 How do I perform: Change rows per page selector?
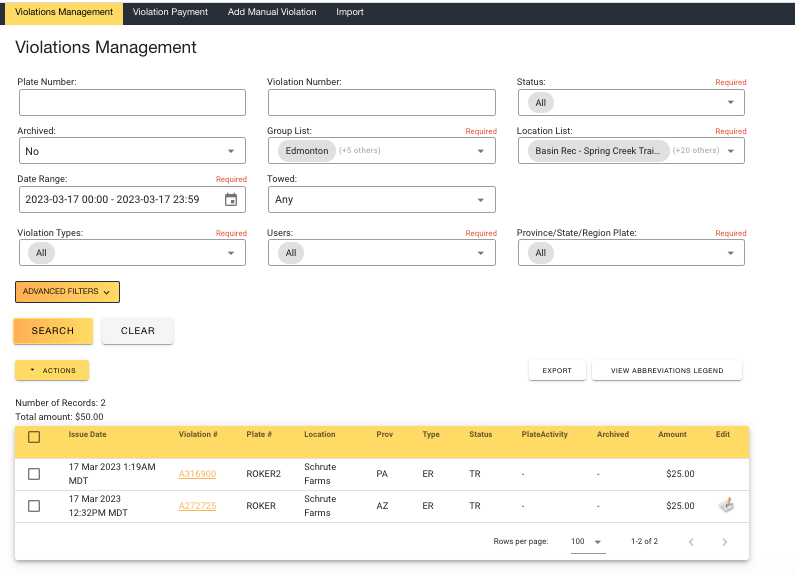pyautogui.click(x=587, y=542)
